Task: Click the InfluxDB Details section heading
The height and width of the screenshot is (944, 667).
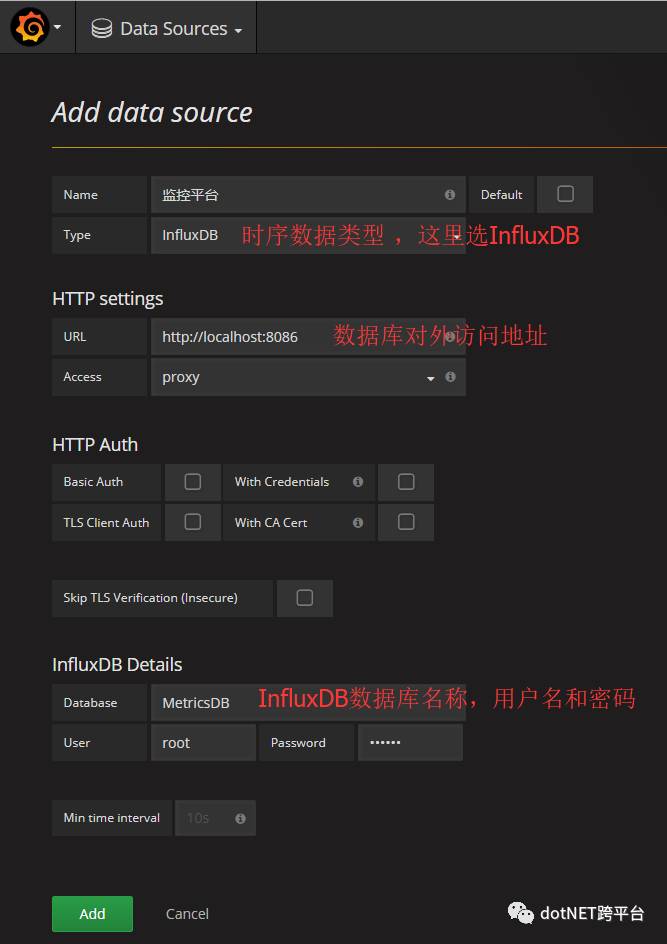Action: pos(117,665)
